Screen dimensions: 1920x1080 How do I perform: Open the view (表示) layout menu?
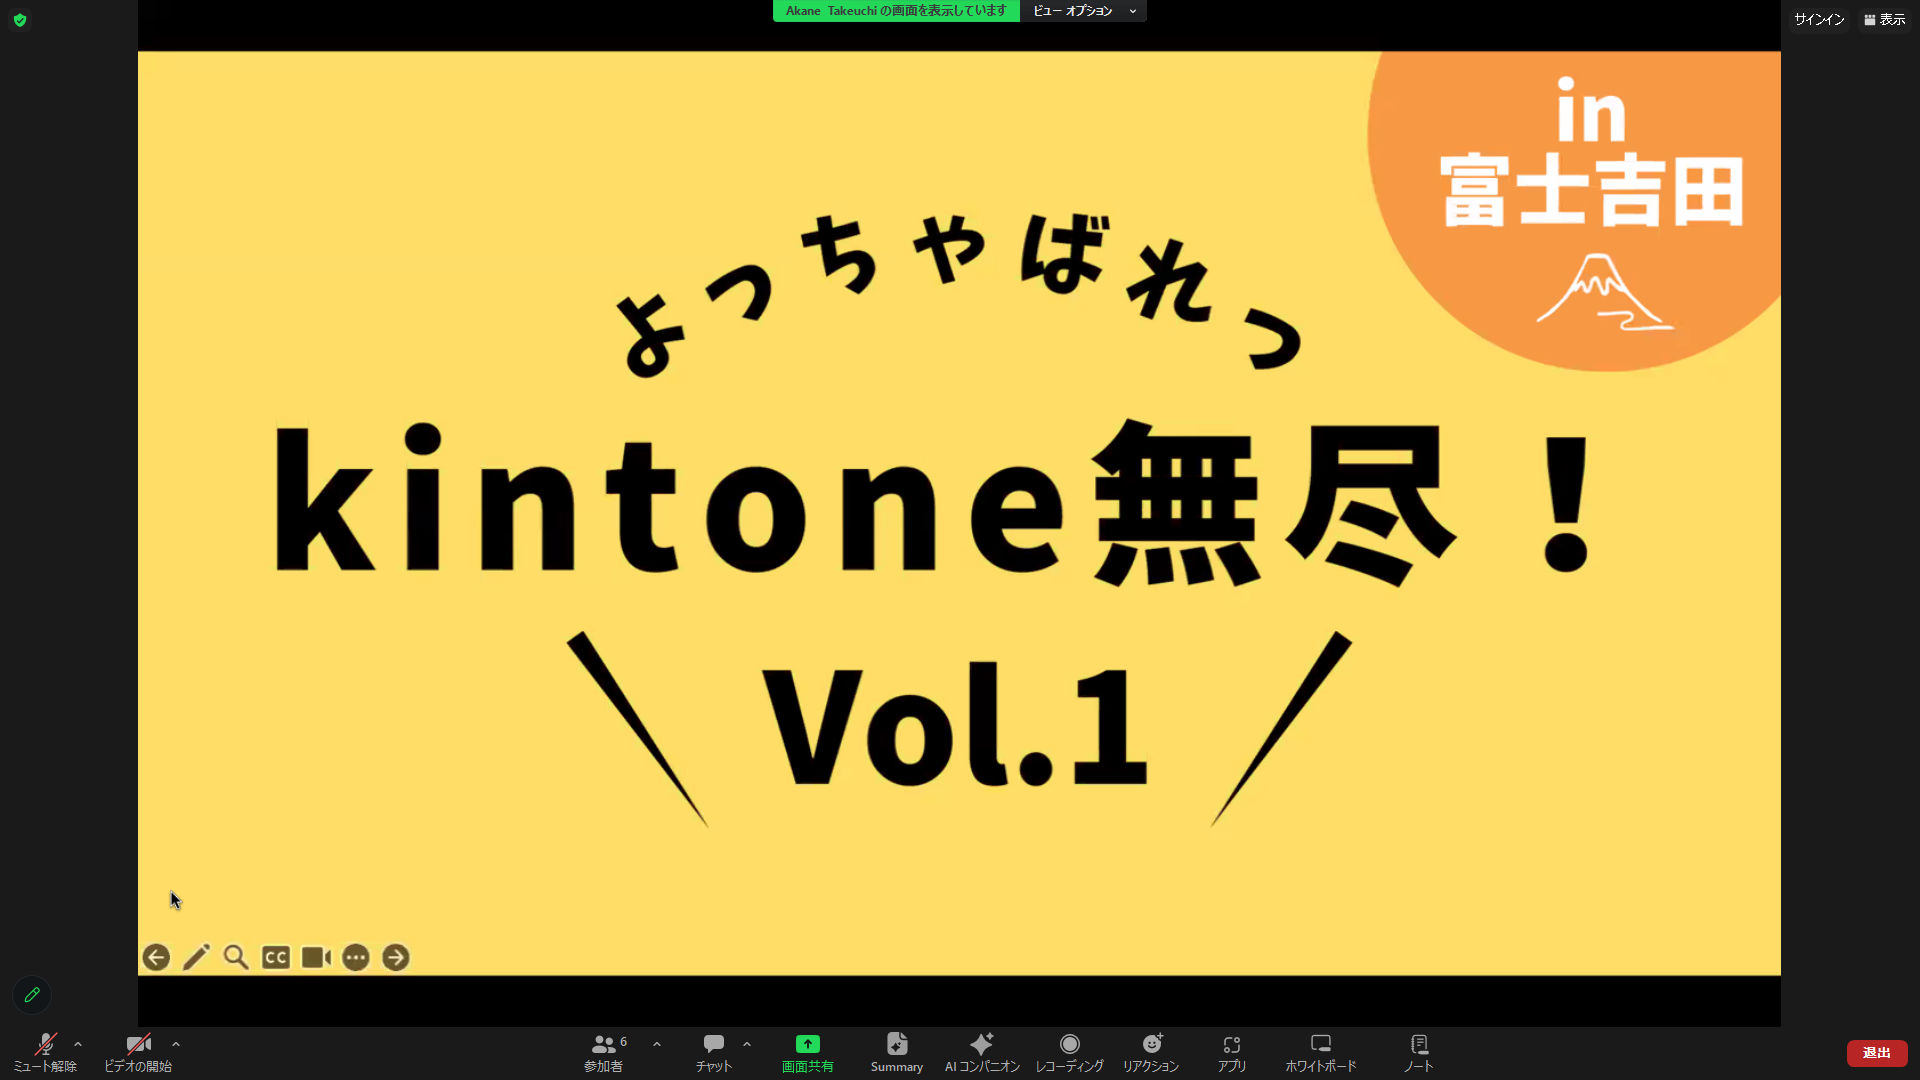pyautogui.click(x=1885, y=20)
